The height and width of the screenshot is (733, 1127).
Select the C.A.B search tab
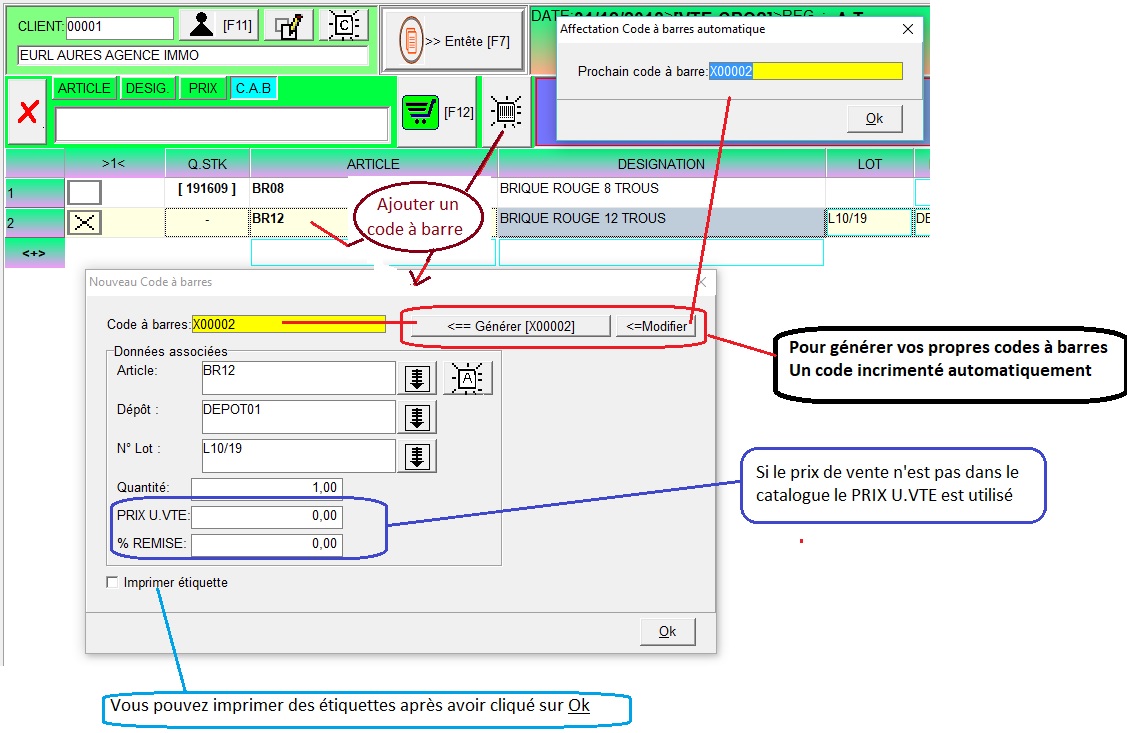(x=253, y=88)
